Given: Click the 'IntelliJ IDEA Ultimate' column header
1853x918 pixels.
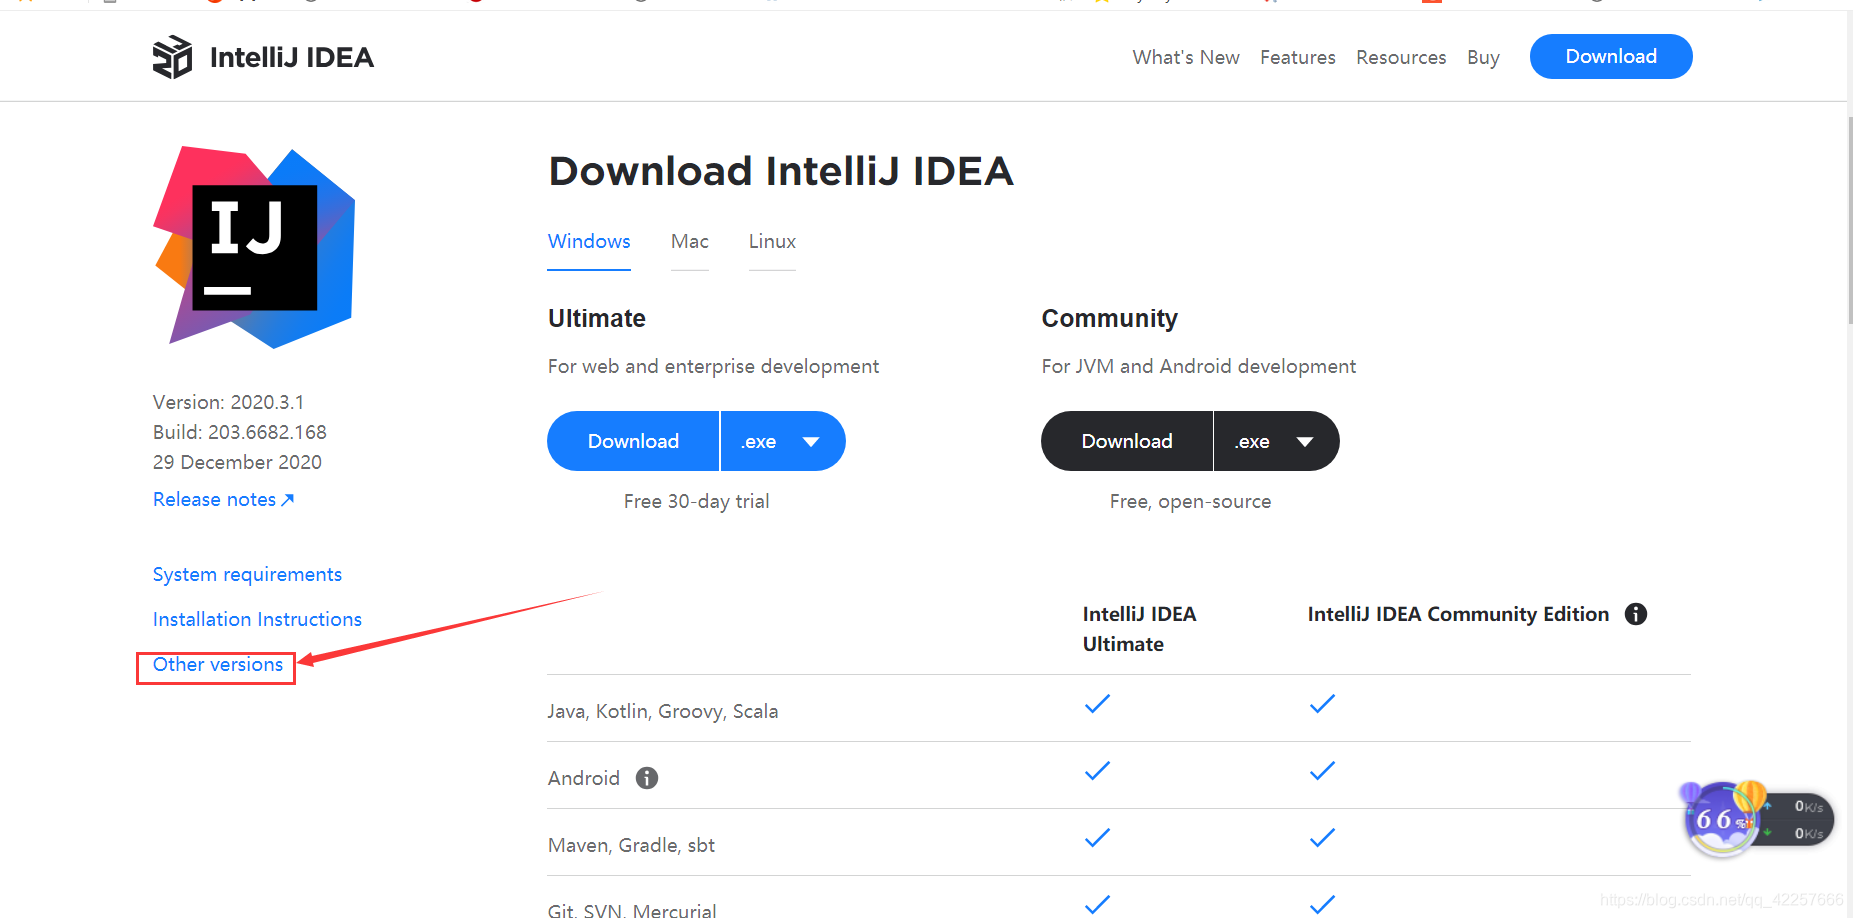Looking at the screenshot, I should click(1139, 629).
